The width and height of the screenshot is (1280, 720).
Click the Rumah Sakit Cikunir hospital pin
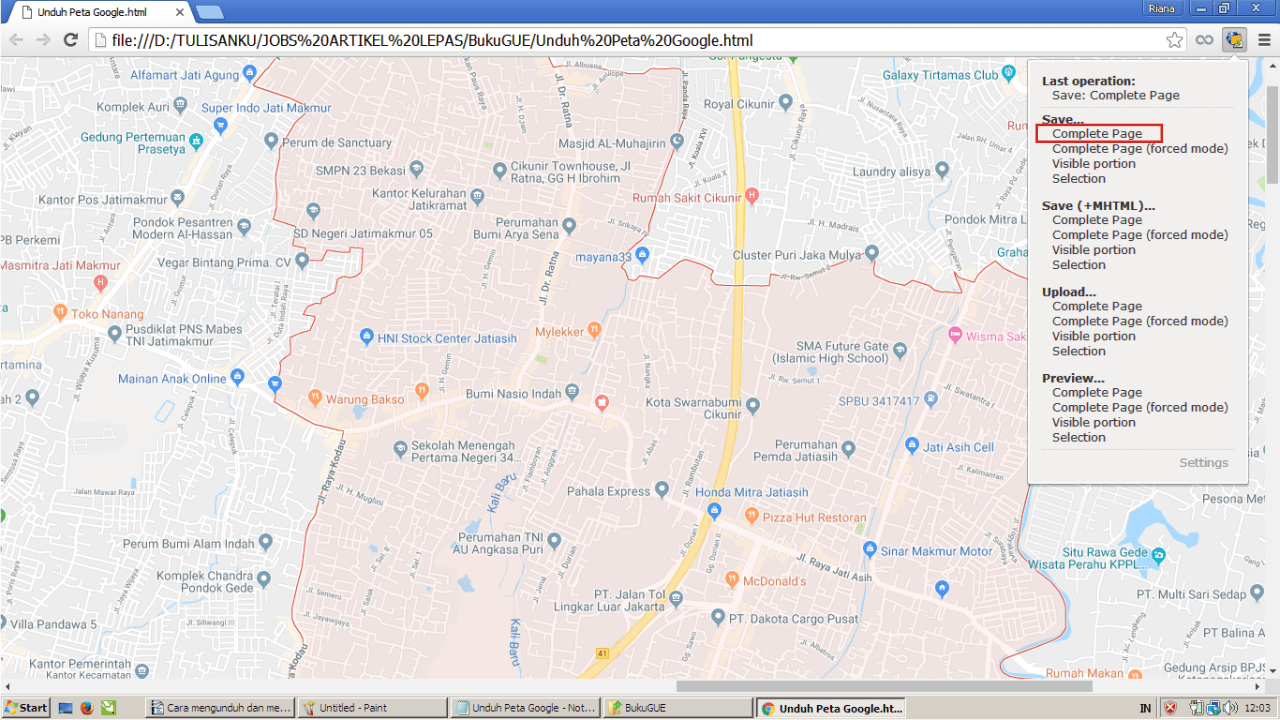coord(753,196)
